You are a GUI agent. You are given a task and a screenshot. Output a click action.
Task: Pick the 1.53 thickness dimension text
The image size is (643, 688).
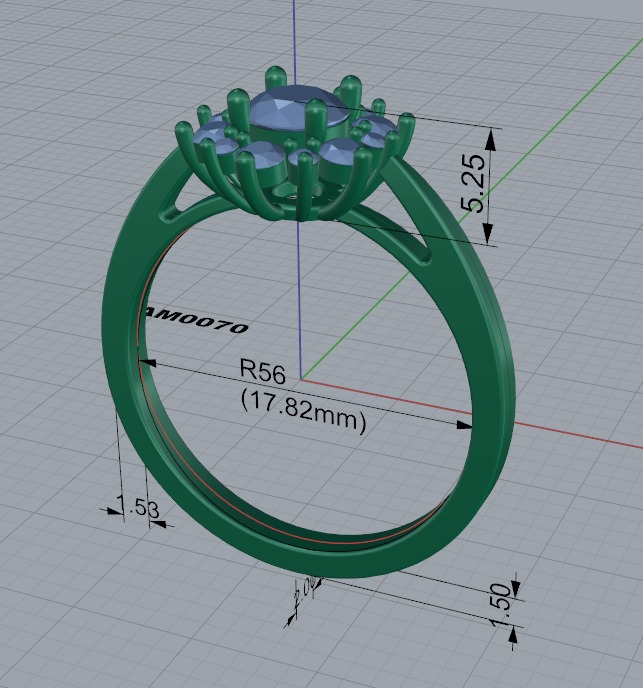click(137, 507)
